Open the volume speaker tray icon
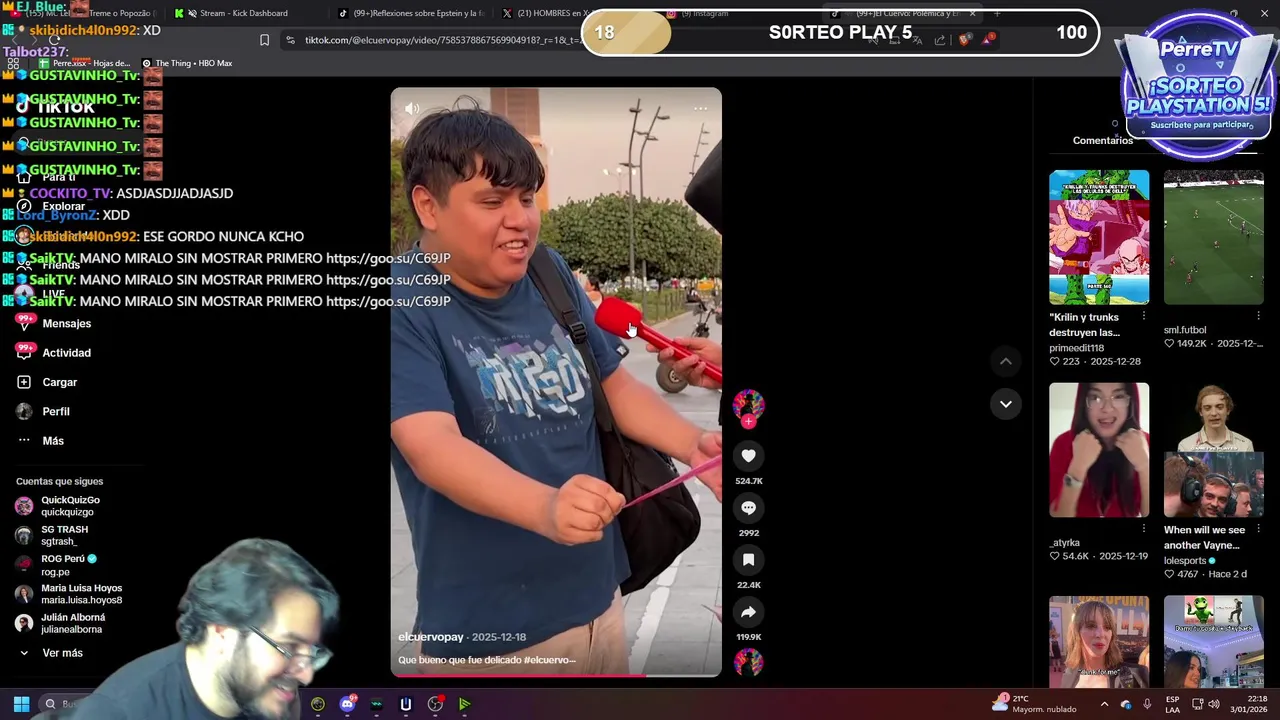The image size is (1280, 720). 1213,704
